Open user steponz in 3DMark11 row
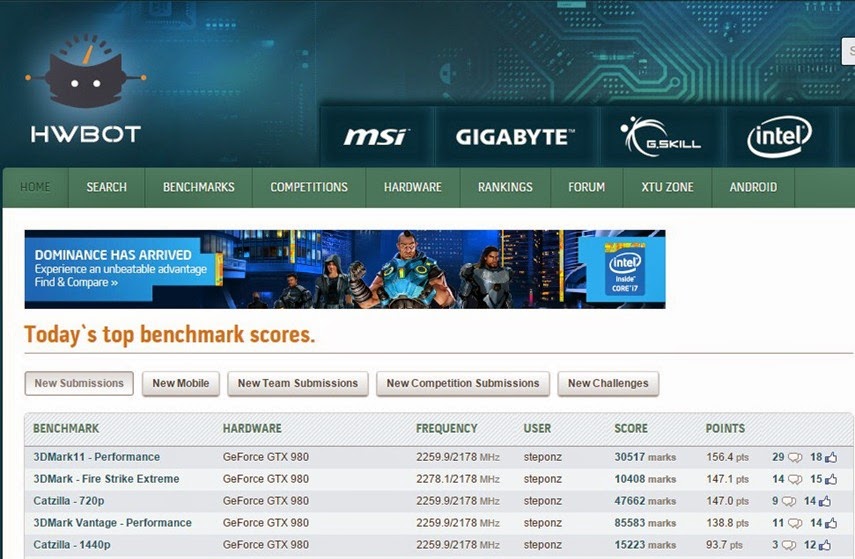This screenshot has height=559, width=855. [x=543, y=457]
